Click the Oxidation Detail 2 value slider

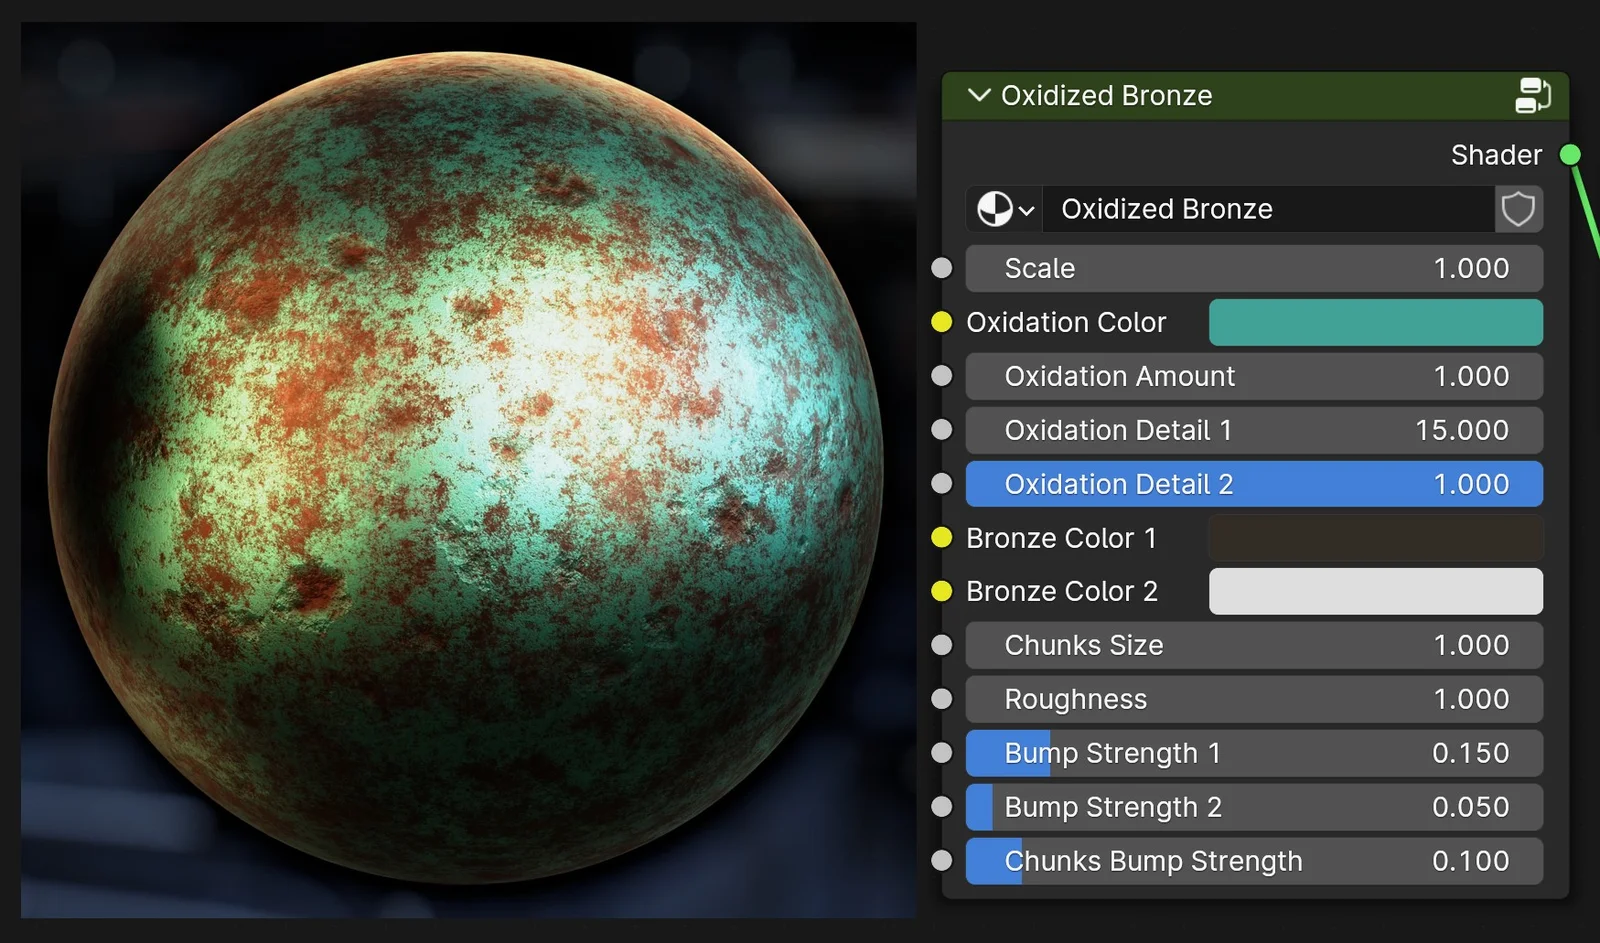pos(1253,484)
